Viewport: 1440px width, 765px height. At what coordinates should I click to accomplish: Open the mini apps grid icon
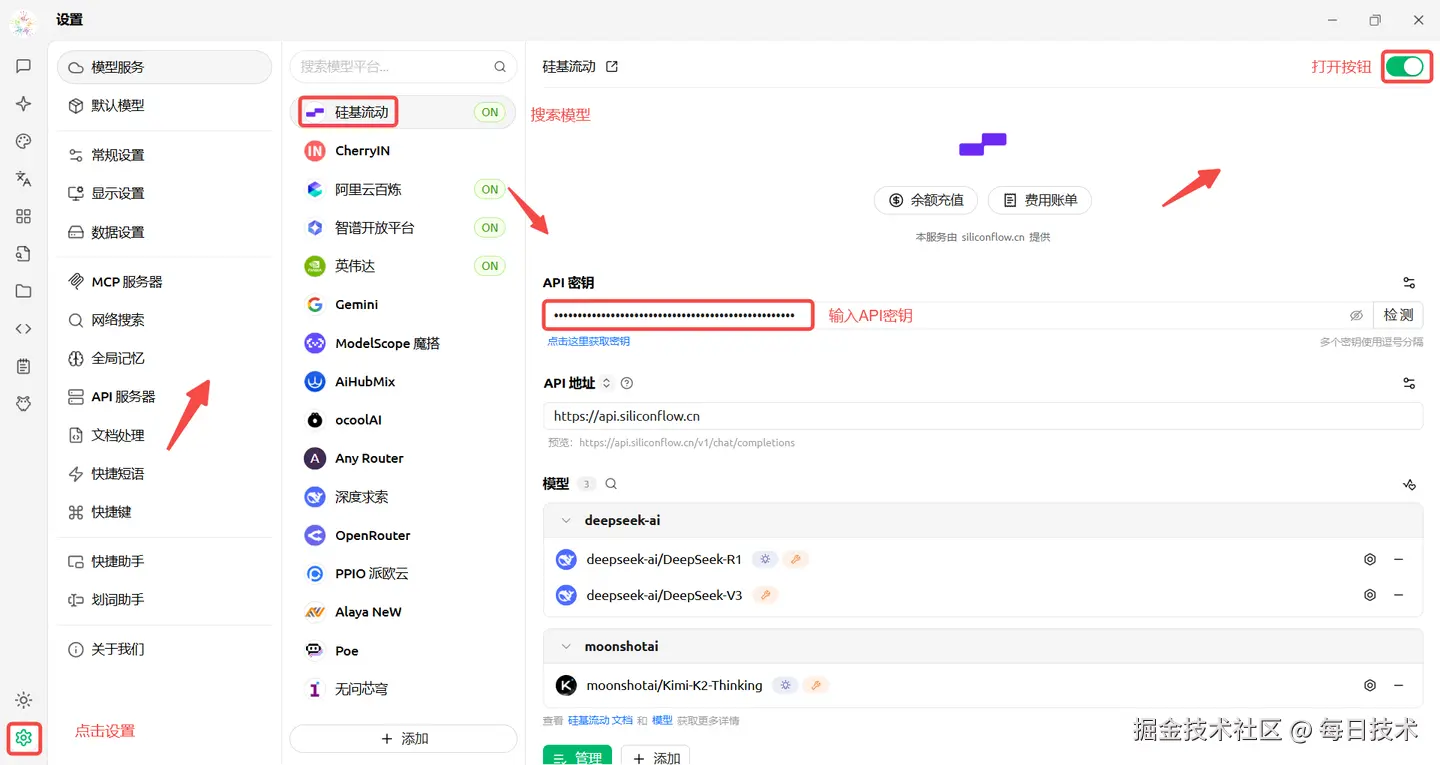pyautogui.click(x=23, y=216)
